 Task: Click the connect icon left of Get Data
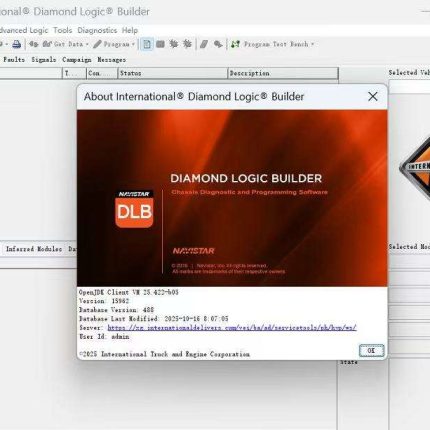33,44
